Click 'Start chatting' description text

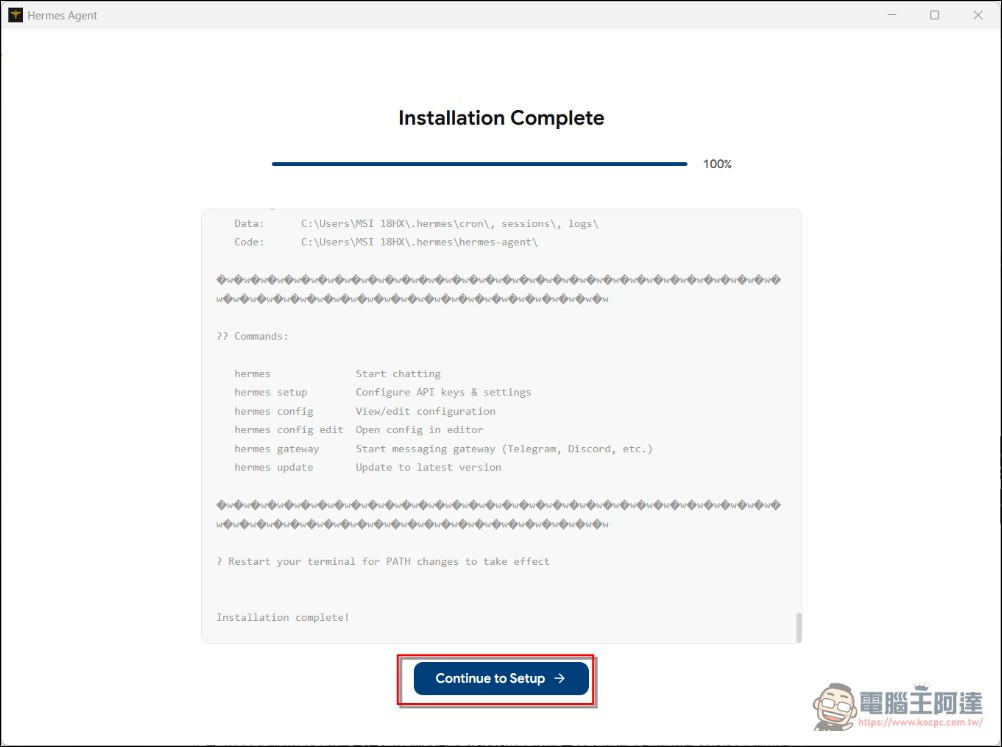point(398,374)
